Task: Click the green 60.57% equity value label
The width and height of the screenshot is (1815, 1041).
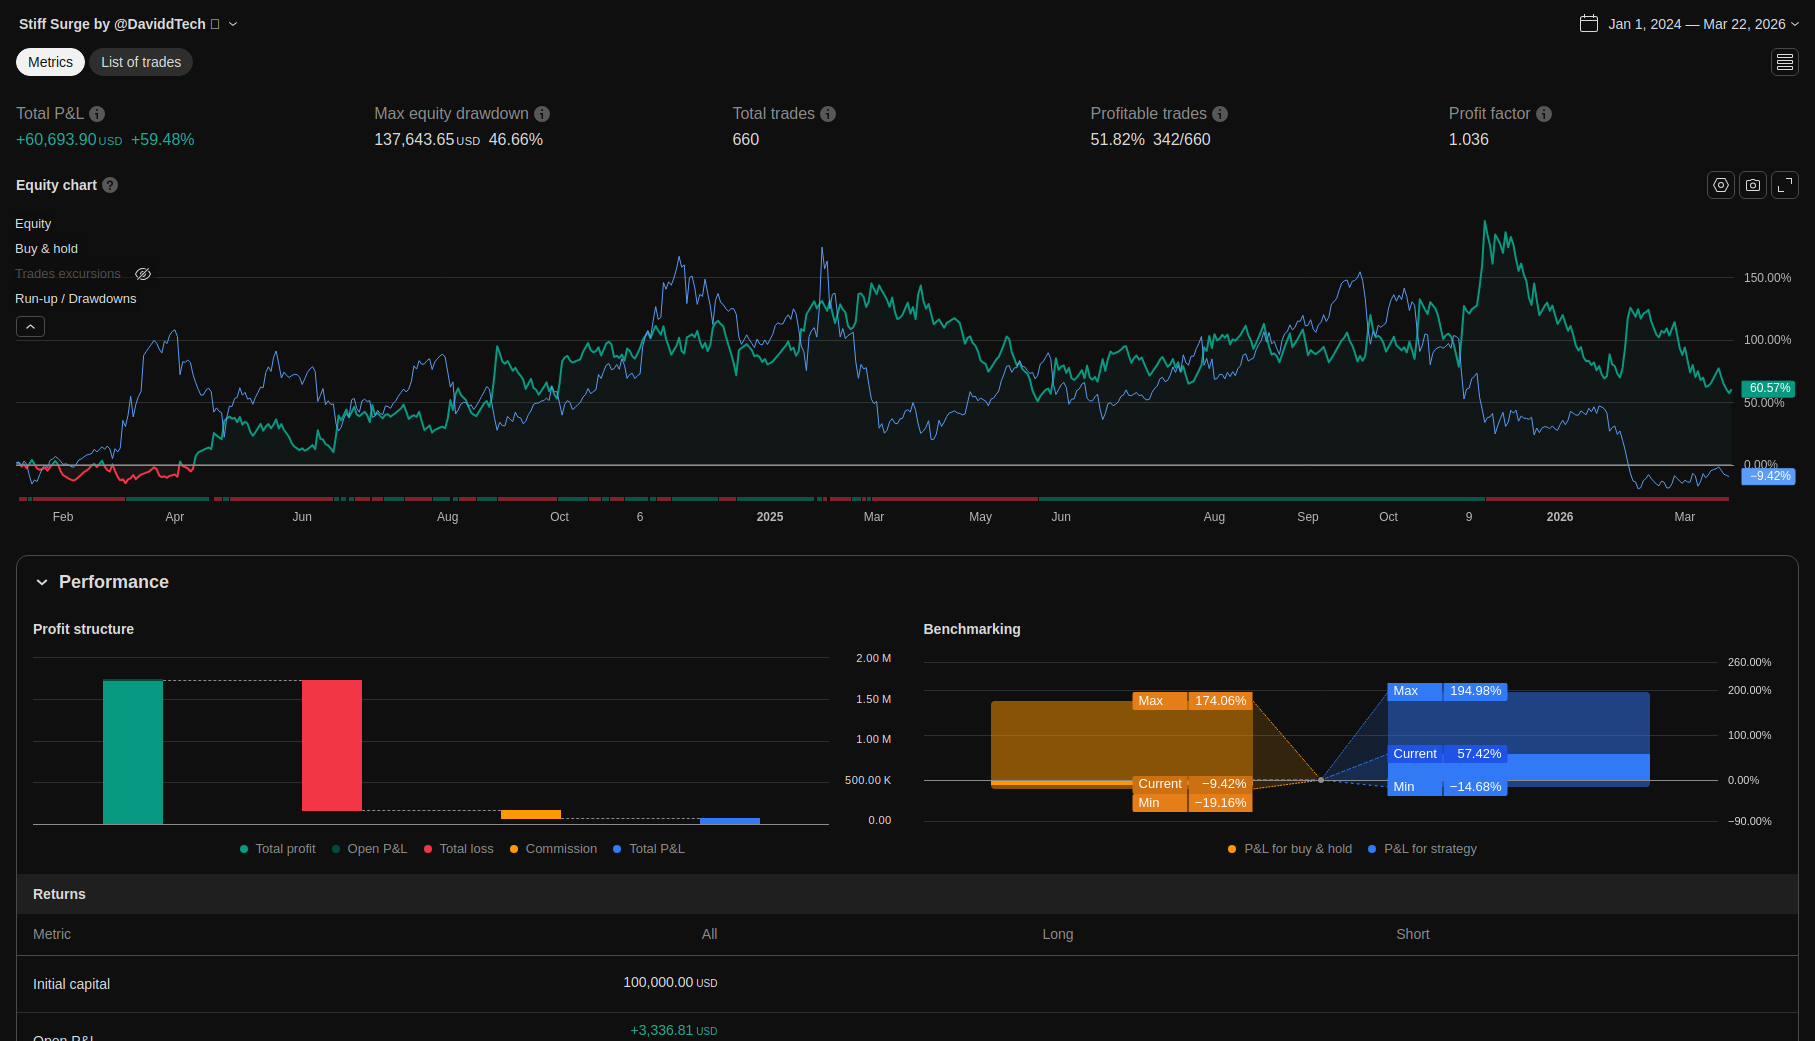Action: pos(1768,388)
